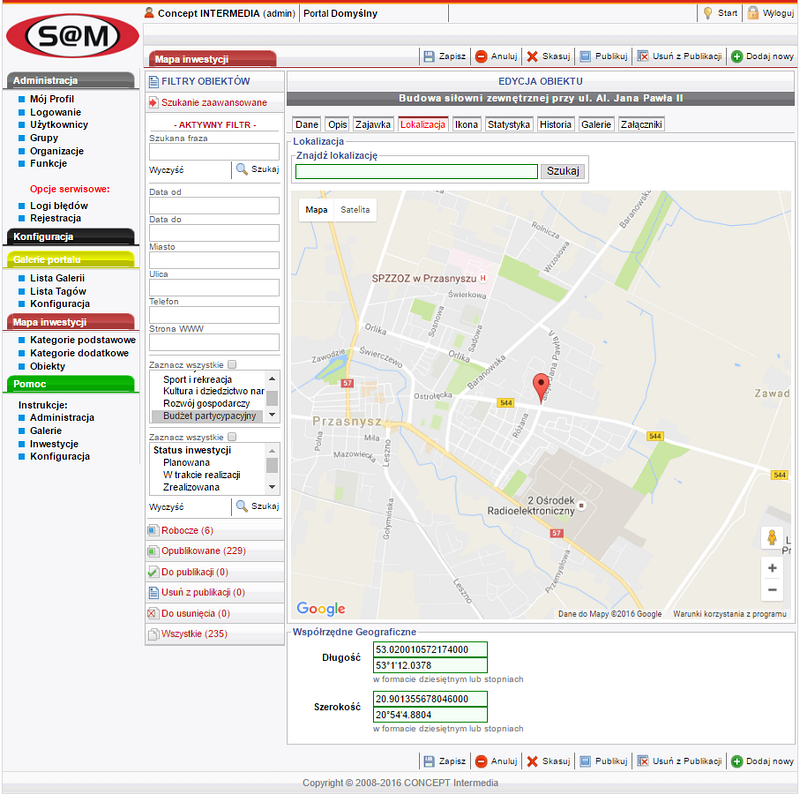Click the FILTRY OBIEKTÓW document icon
The height and width of the screenshot is (794, 800).
point(154,81)
